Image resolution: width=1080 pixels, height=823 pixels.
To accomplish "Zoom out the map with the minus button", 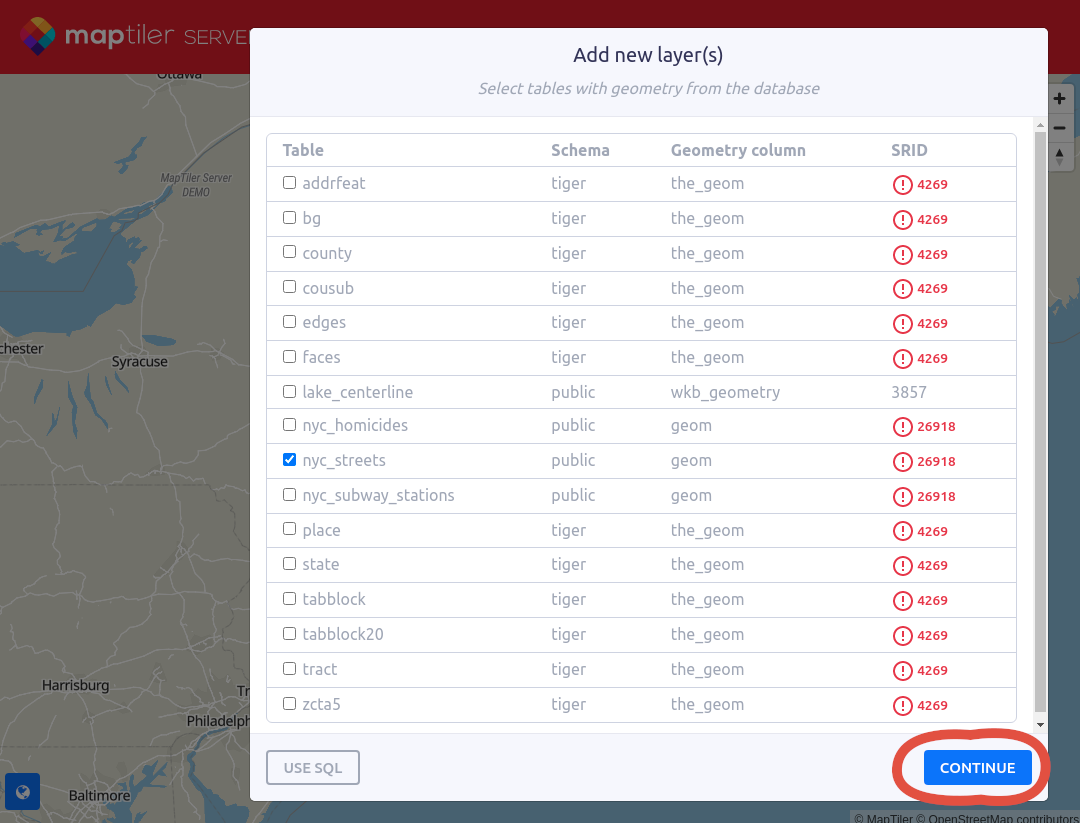I will (x=1060, y=128).
